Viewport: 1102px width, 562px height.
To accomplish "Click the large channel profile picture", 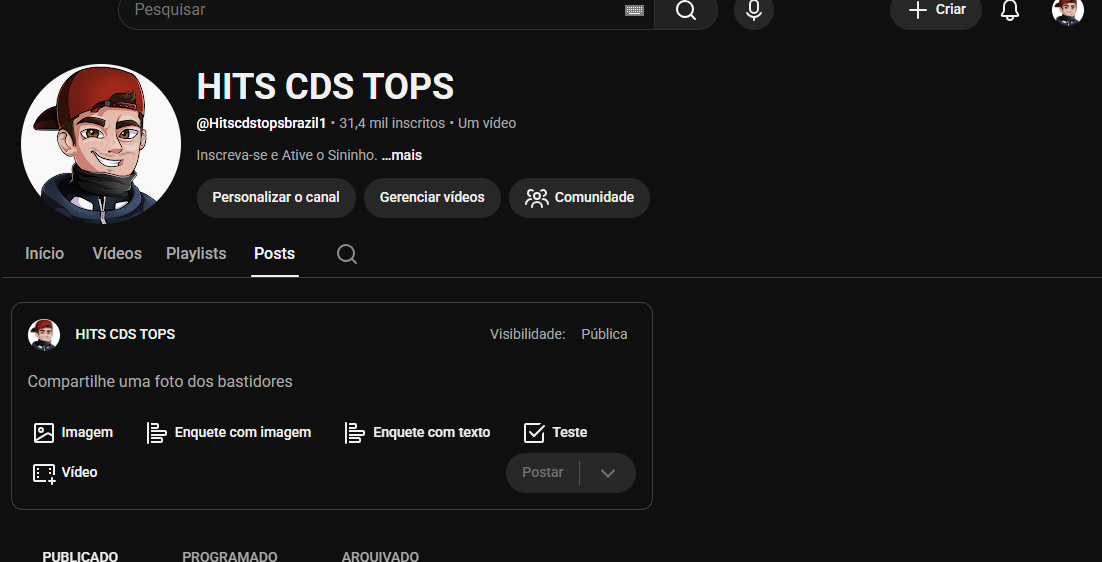I will click(101, 144).
